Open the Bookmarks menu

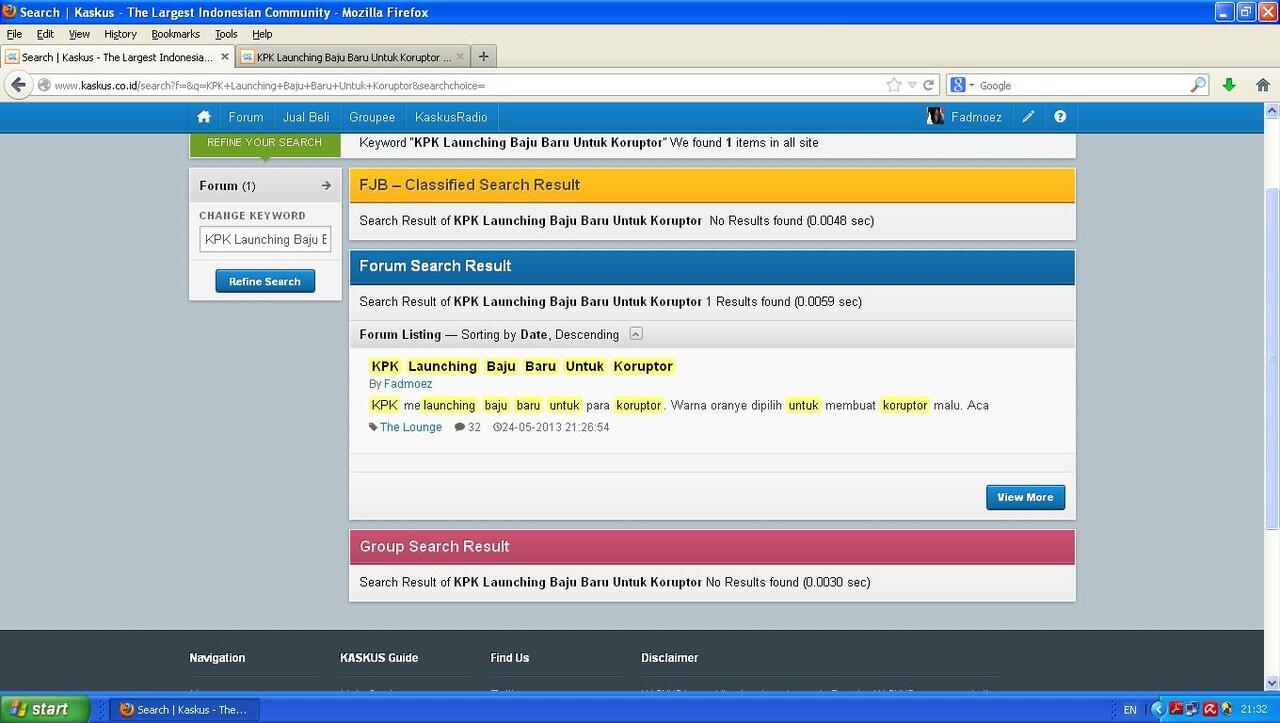175,34
